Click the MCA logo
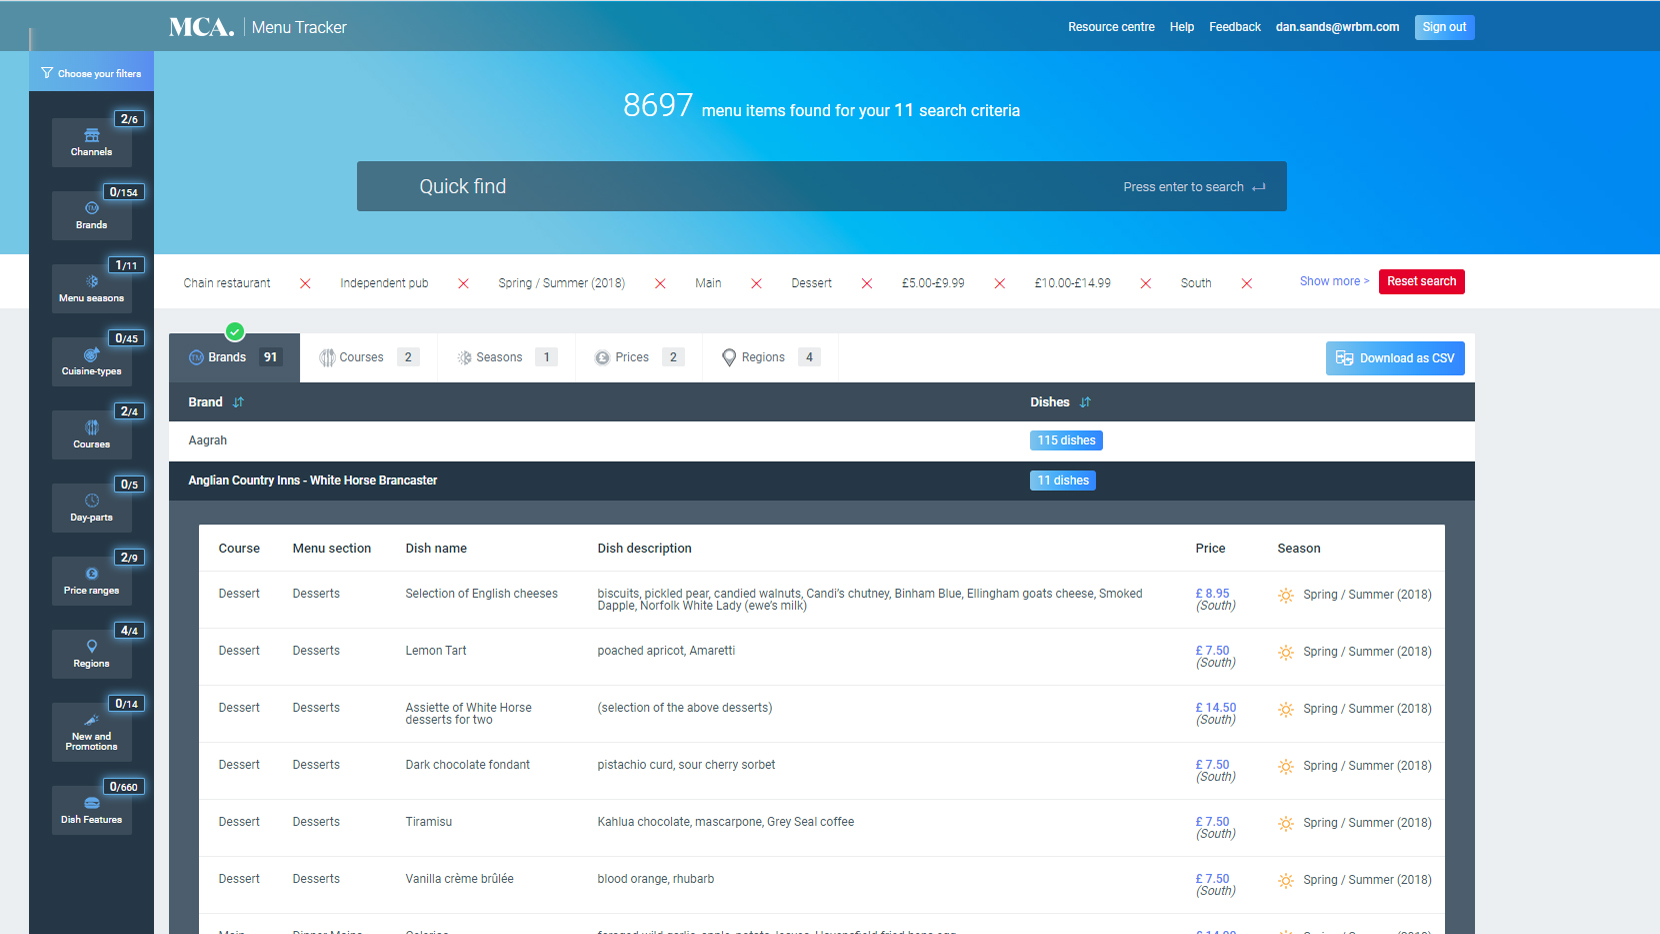The width and height of the screenshot is (1660, 934). 201,27
